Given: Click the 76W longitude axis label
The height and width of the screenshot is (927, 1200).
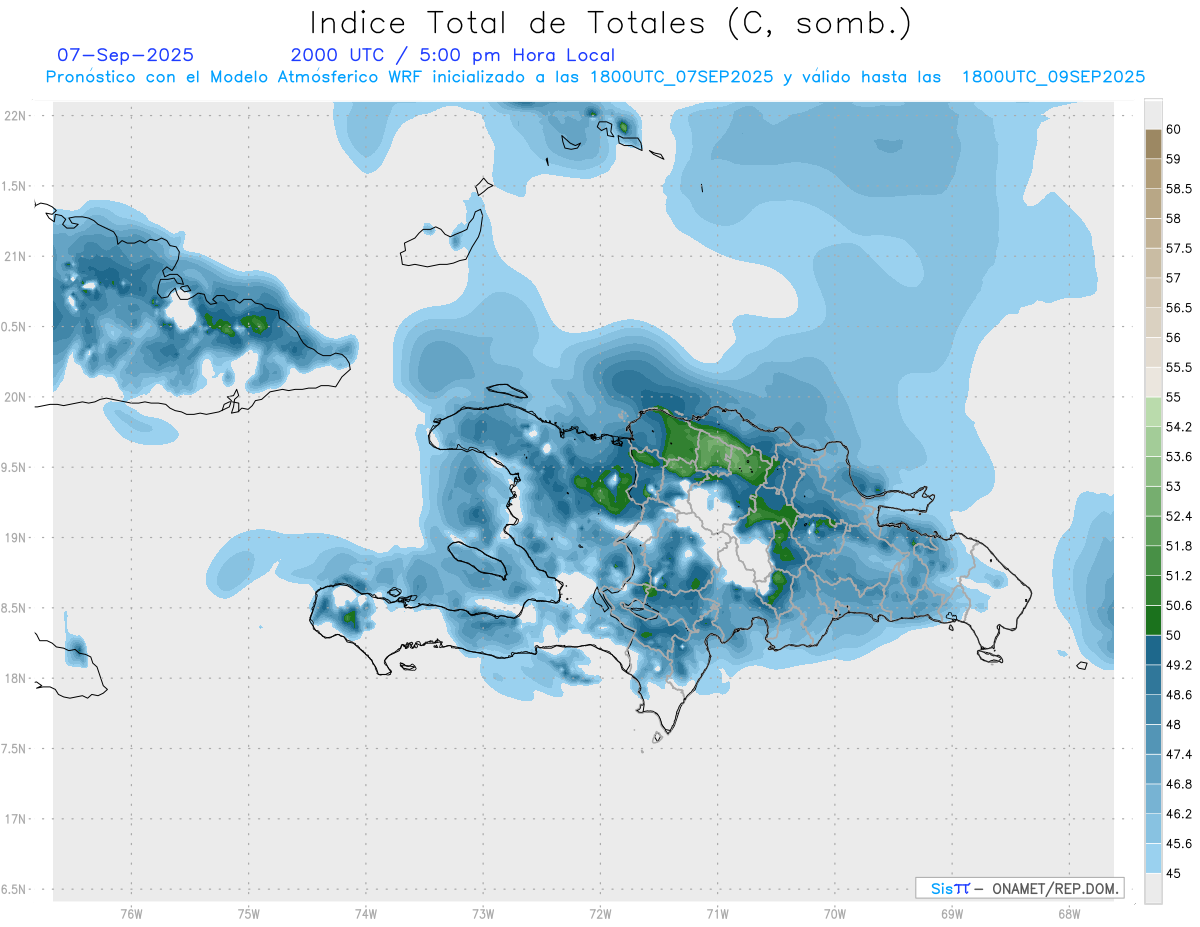Looking at the screenshot, I should pyautogui.click(x=131, y=913).
